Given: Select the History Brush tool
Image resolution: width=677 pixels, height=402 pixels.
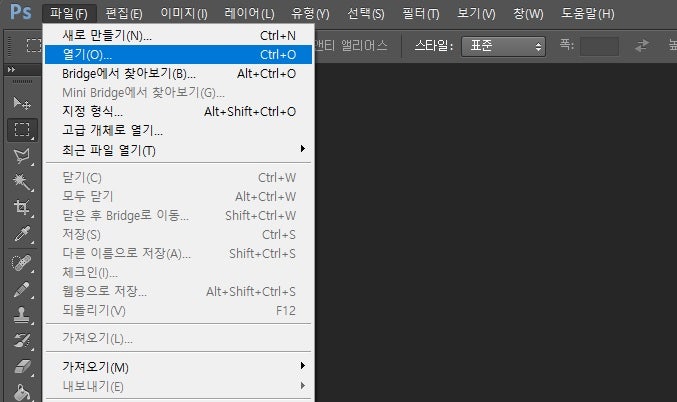Looking at the screenshot, I should (x=22, y=341).
